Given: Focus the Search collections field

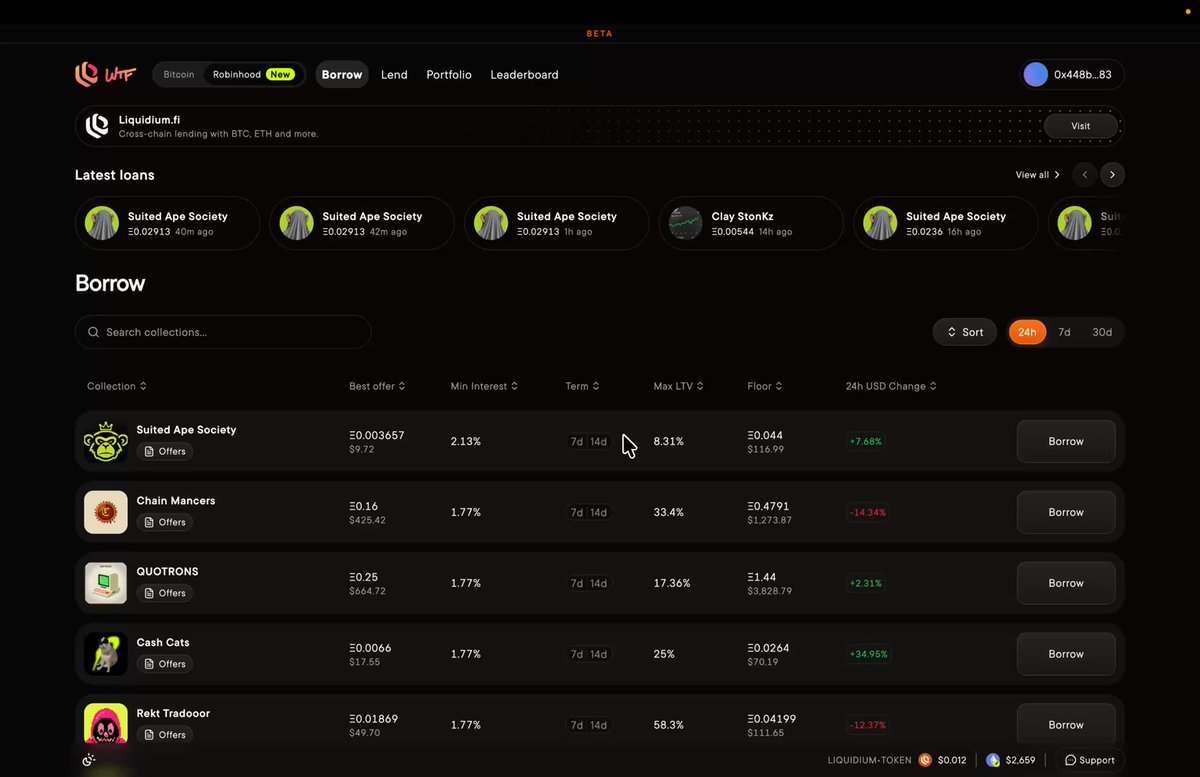Looking at the screenshot, I should (x=223, y=332).
